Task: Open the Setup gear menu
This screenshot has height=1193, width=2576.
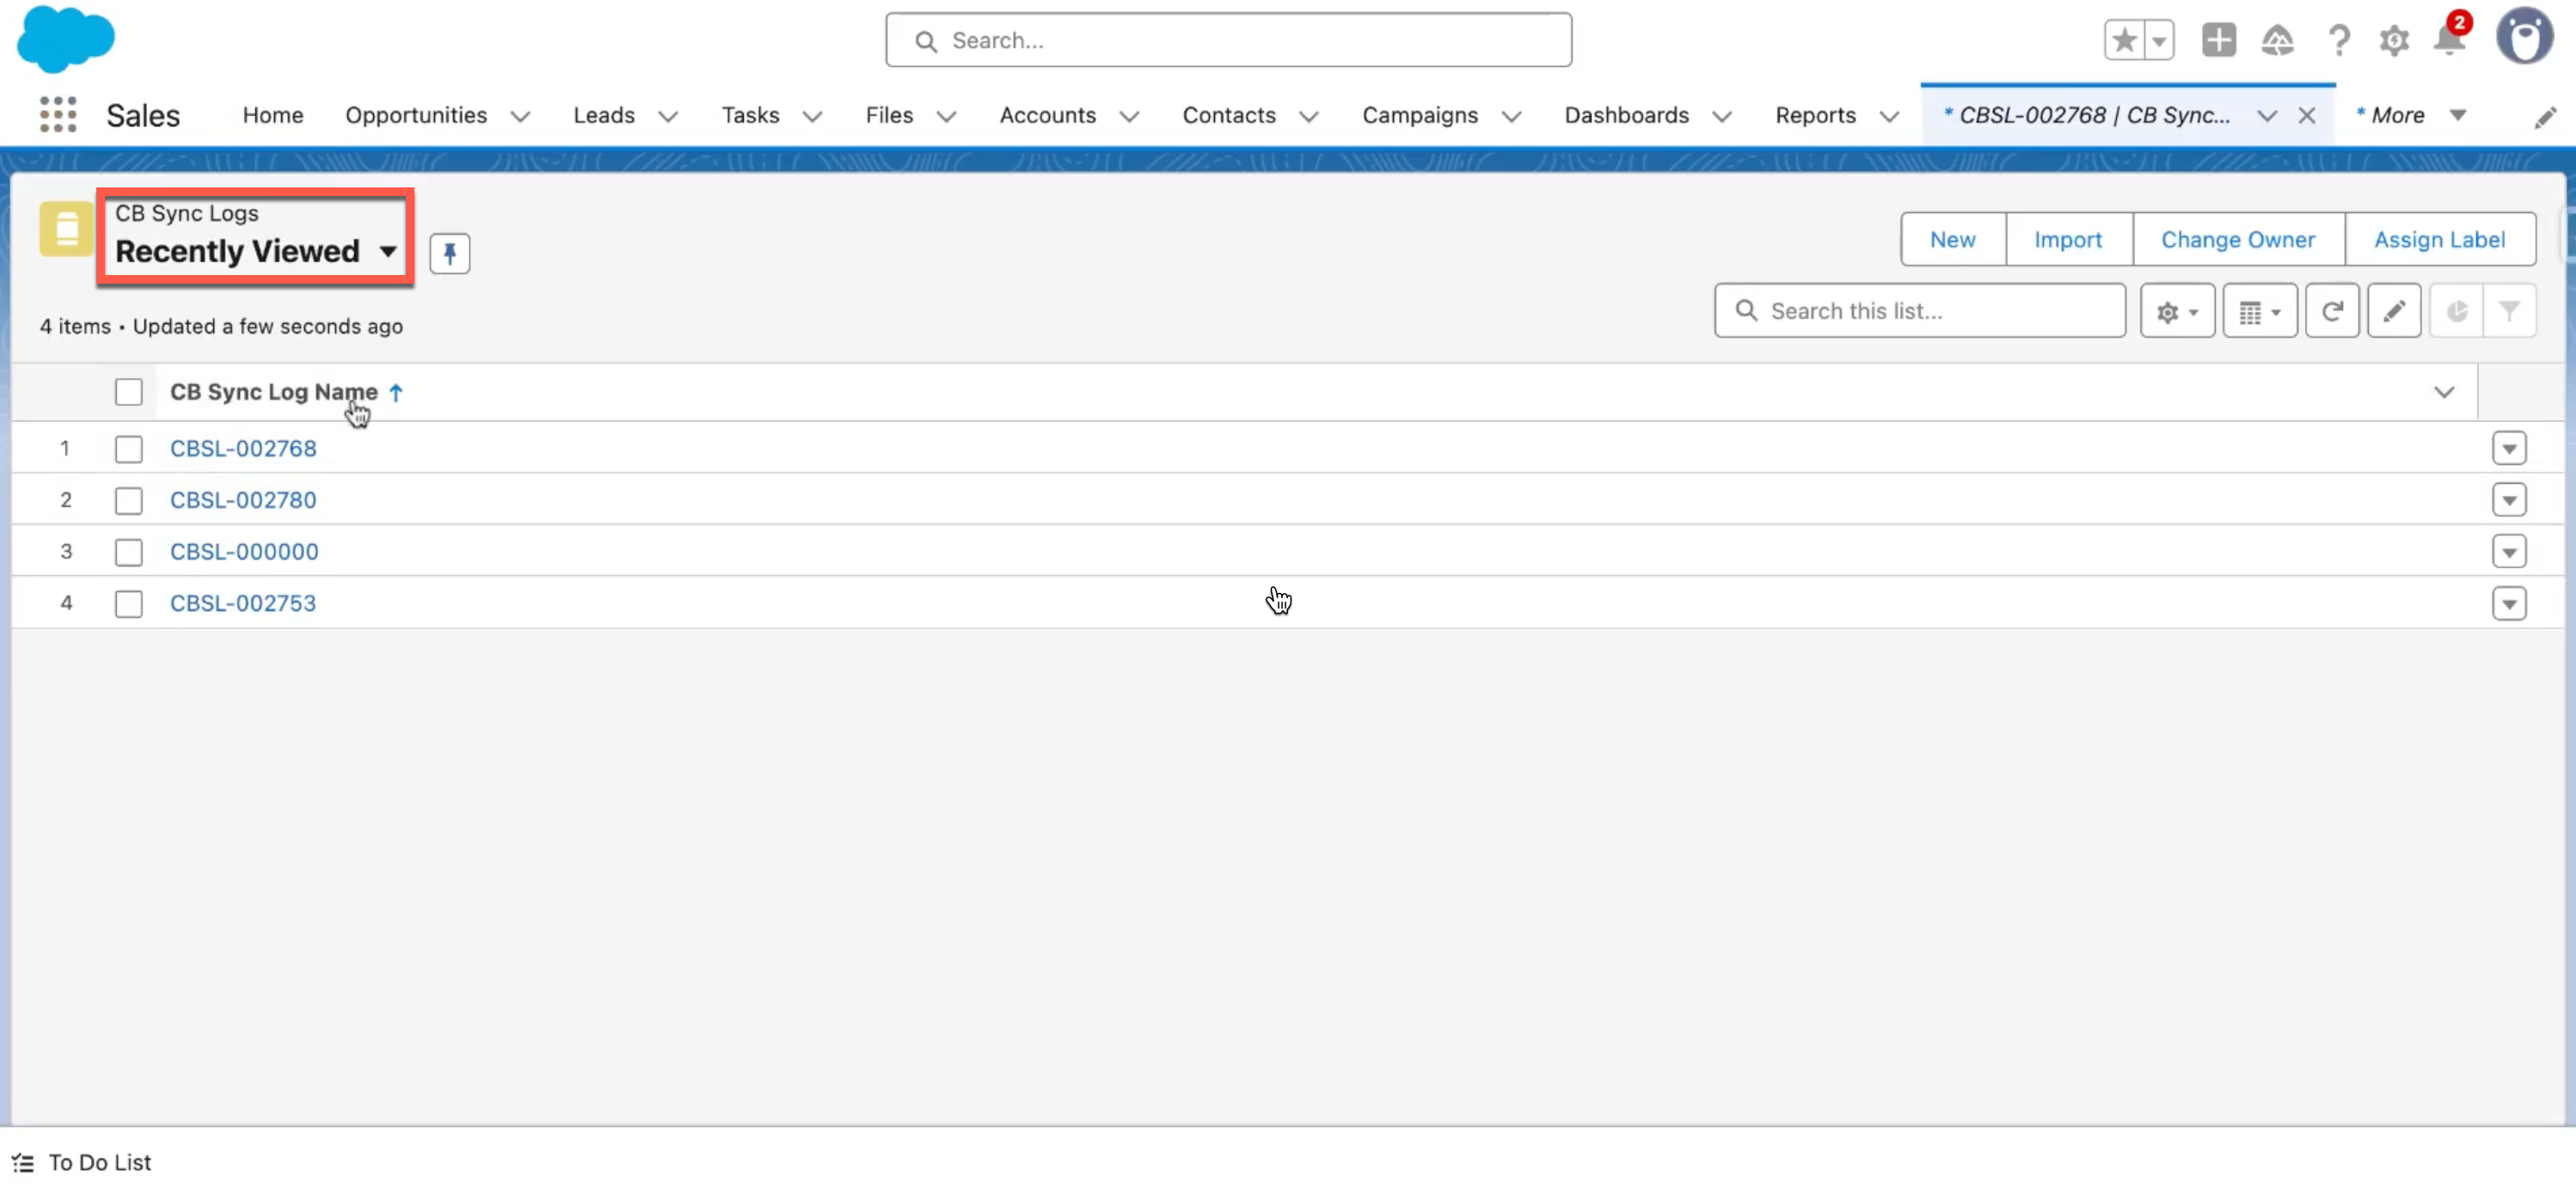Action: tap(2393, 41)
